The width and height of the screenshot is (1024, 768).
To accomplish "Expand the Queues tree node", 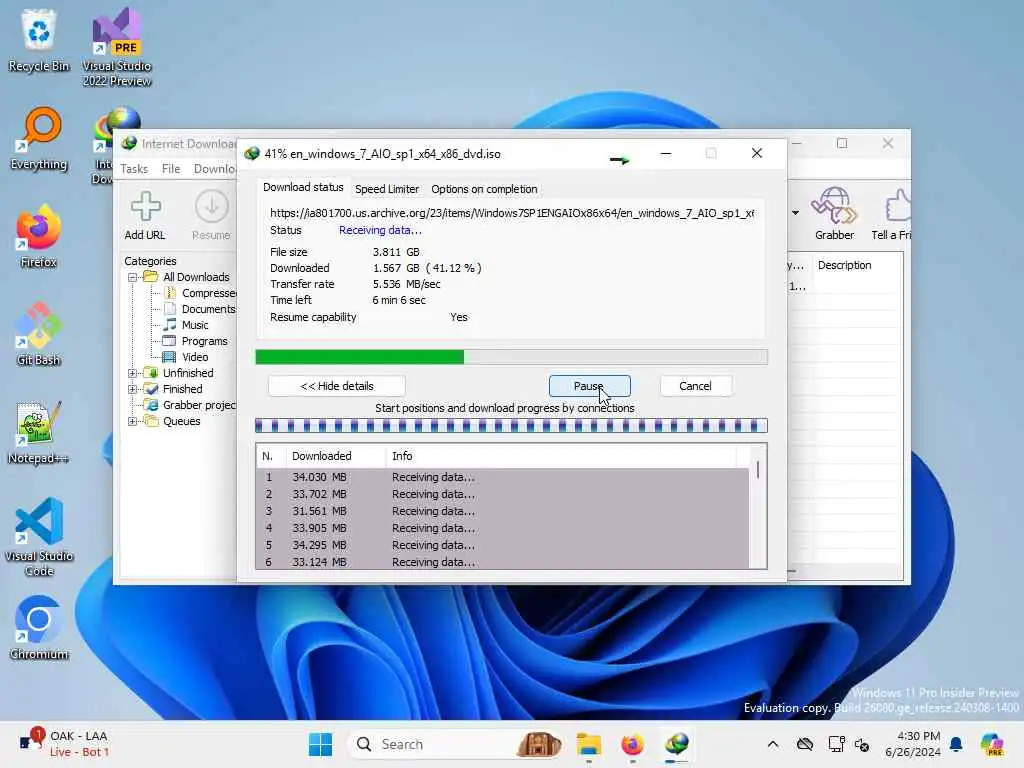I will [x=133, y=421].
